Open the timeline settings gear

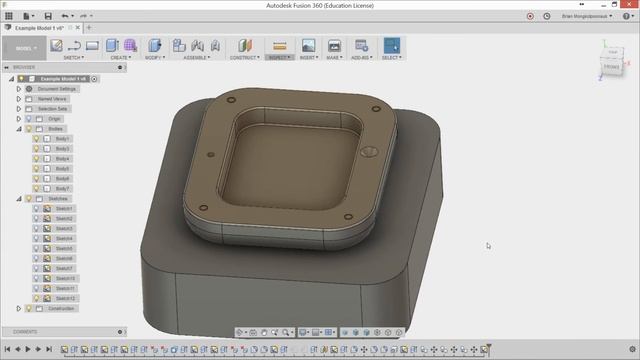(632, 349)
